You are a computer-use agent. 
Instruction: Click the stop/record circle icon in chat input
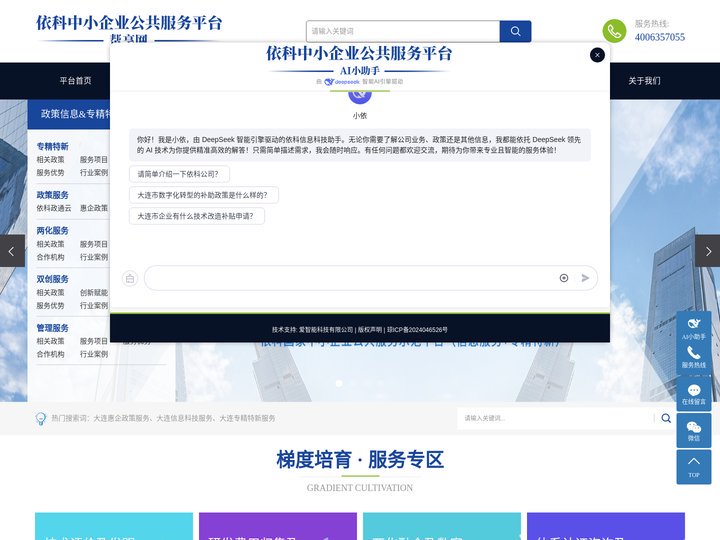pos(564,278)
